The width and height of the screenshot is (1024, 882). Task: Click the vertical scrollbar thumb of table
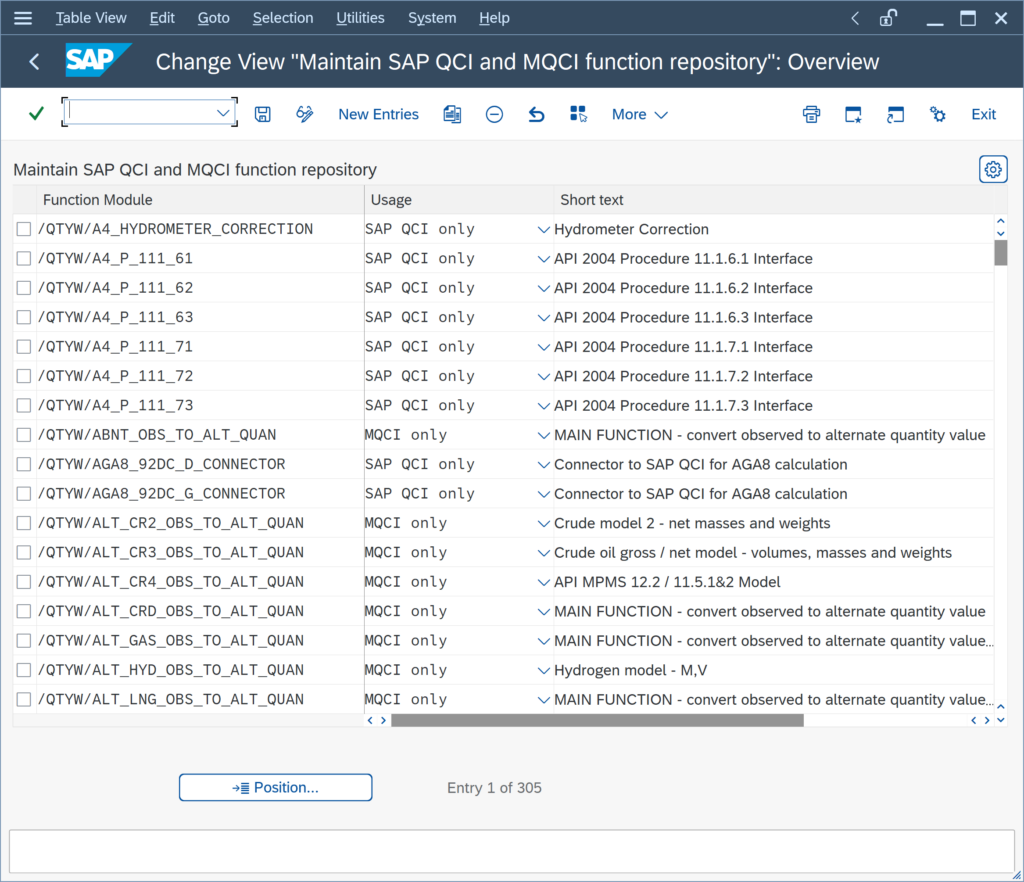(1000, 253)
